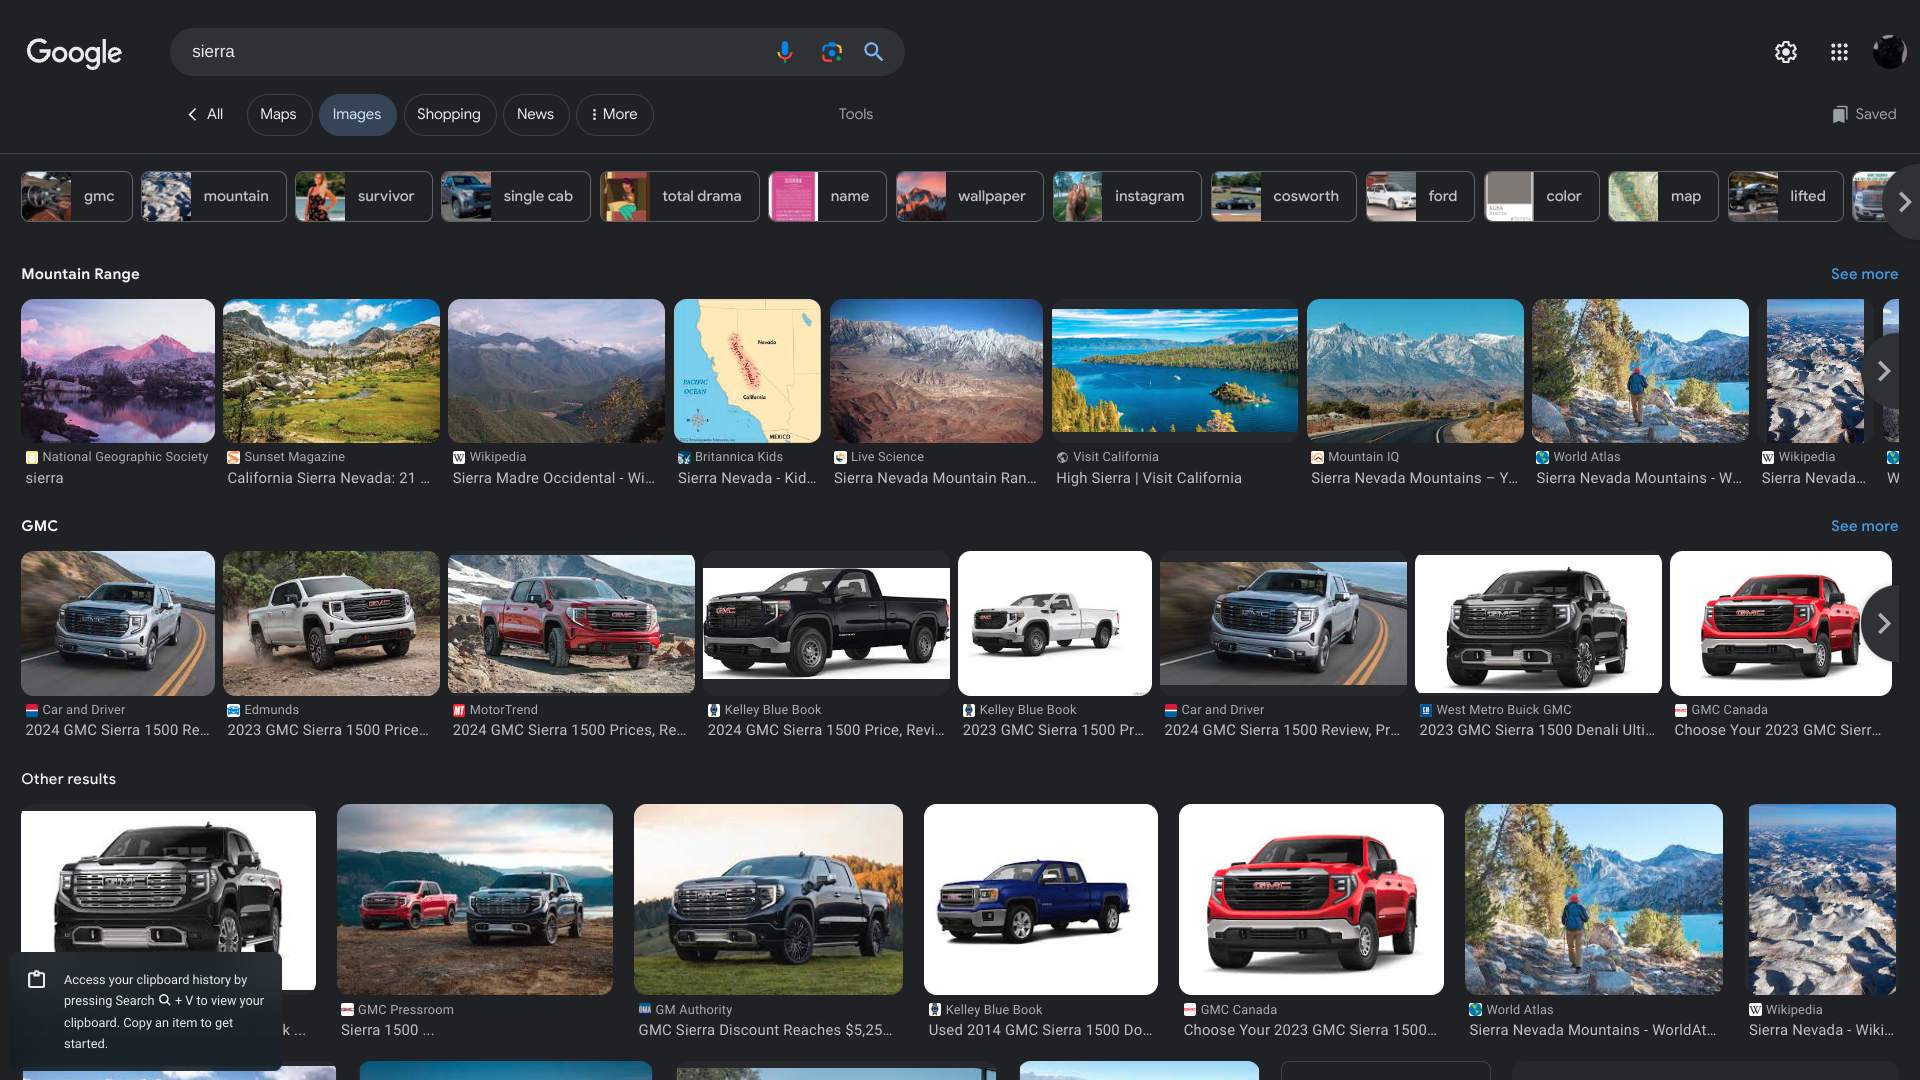The image size is (1920, 1080).
Task: Filter by the map chip
Action: coord(1663,196)
